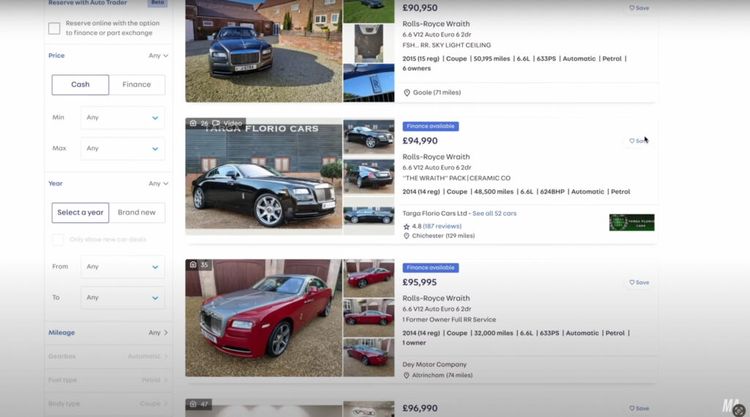This screenshot has height=417, width=750.
Task: Select the Cash price option
Action: tap(80, 85)
